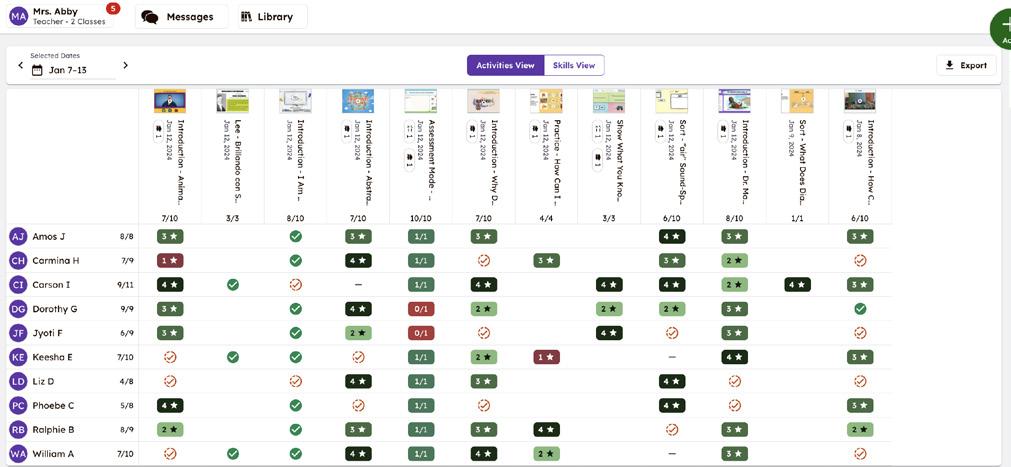Open Assessment Mode activity thumbnail
The height and width of the screenshot is (467, 1011).
(x=420, y=101)
